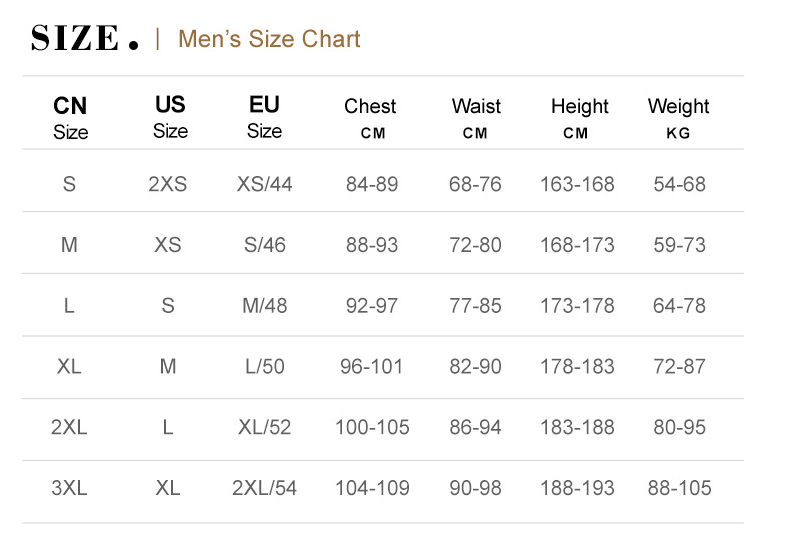
Task: Click chest value 104-109
Action: point(372,488)
